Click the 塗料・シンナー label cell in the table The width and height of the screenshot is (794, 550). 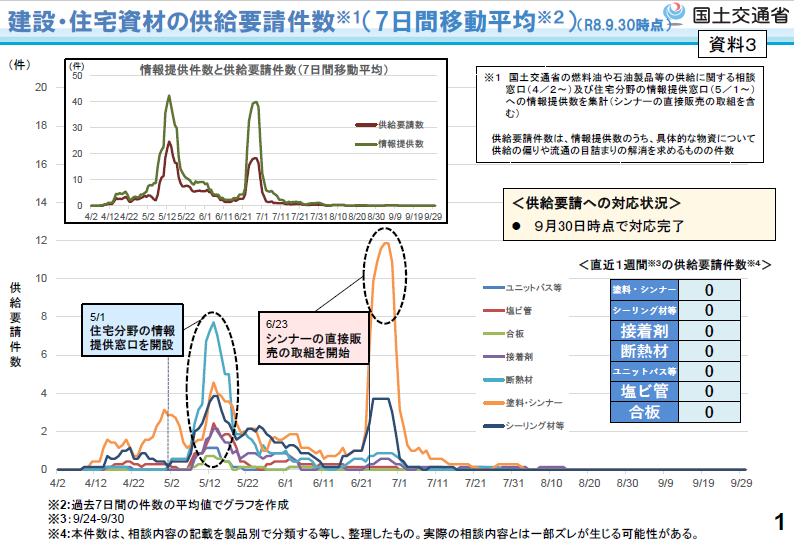point(644,290)
